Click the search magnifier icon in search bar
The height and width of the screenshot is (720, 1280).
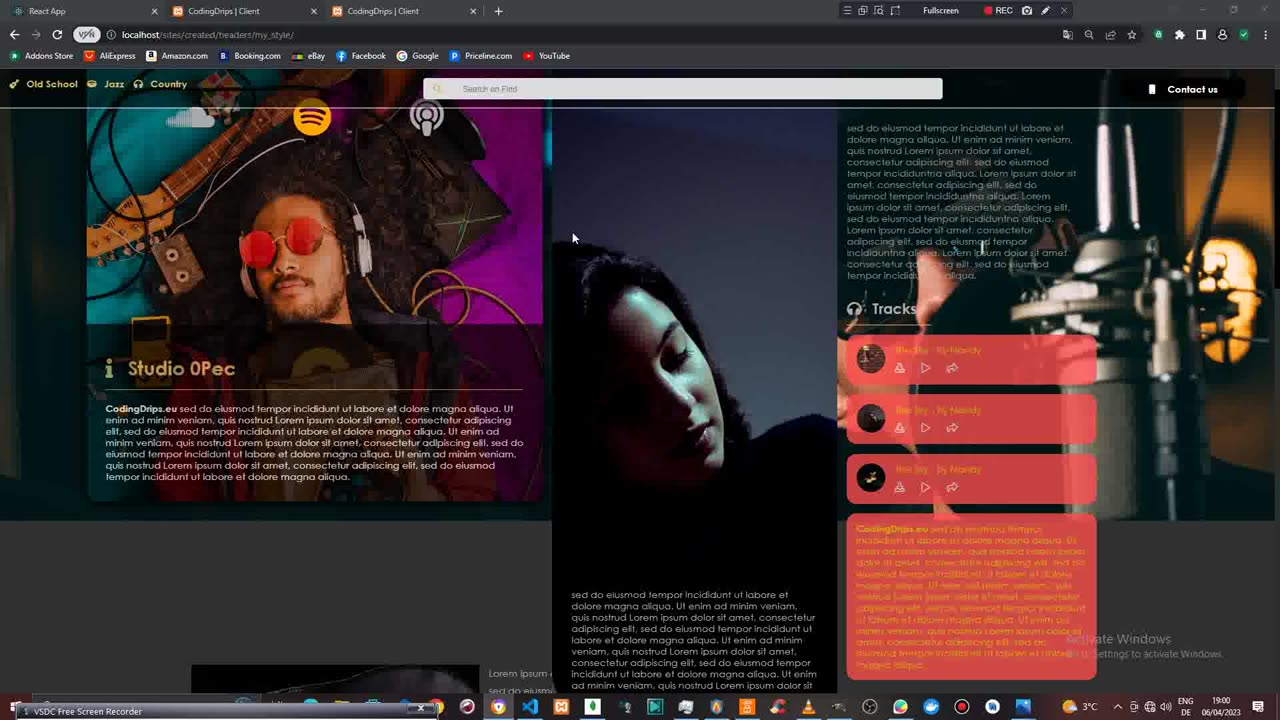click(x=437, y=89)
